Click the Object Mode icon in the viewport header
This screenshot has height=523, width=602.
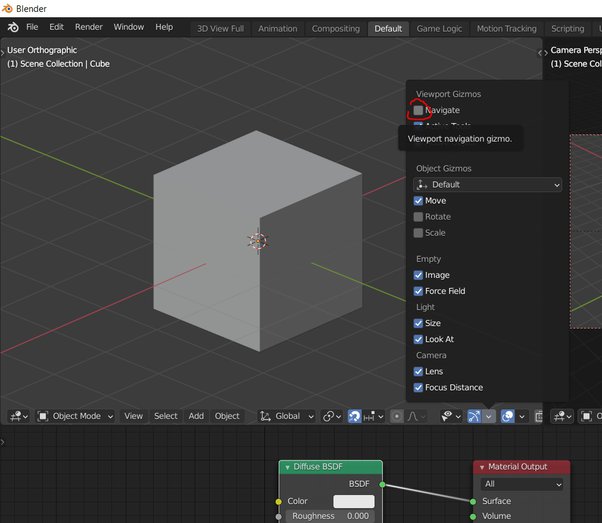coord(43,416)
